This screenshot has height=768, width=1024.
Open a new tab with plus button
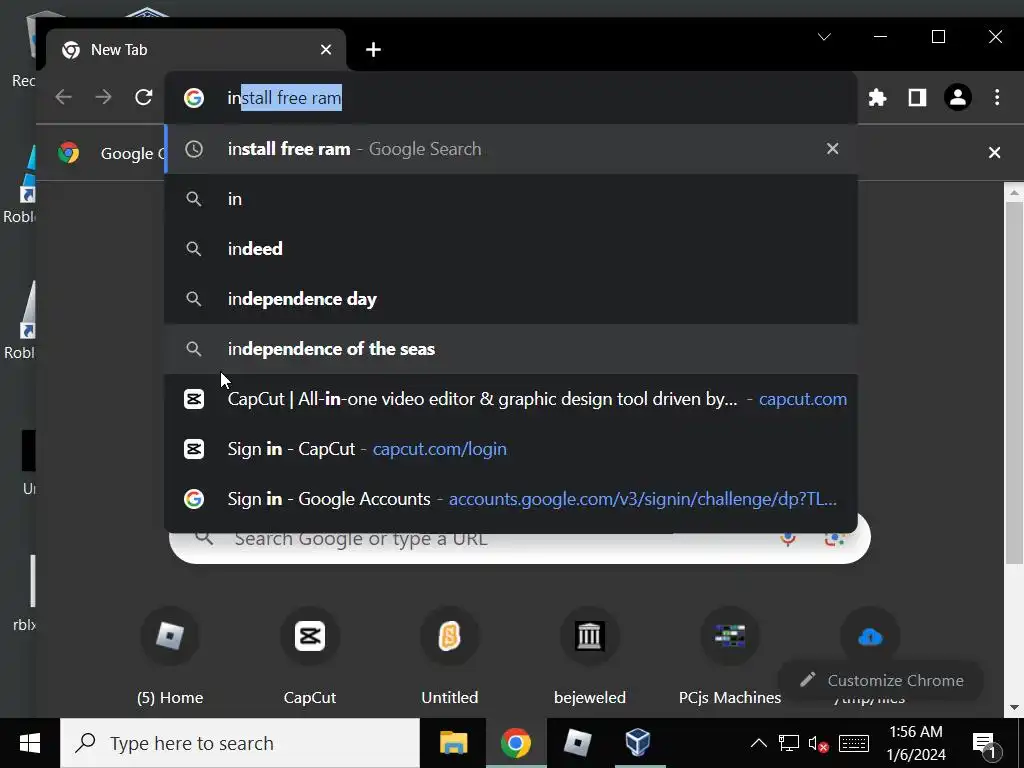tap(373, 50)
